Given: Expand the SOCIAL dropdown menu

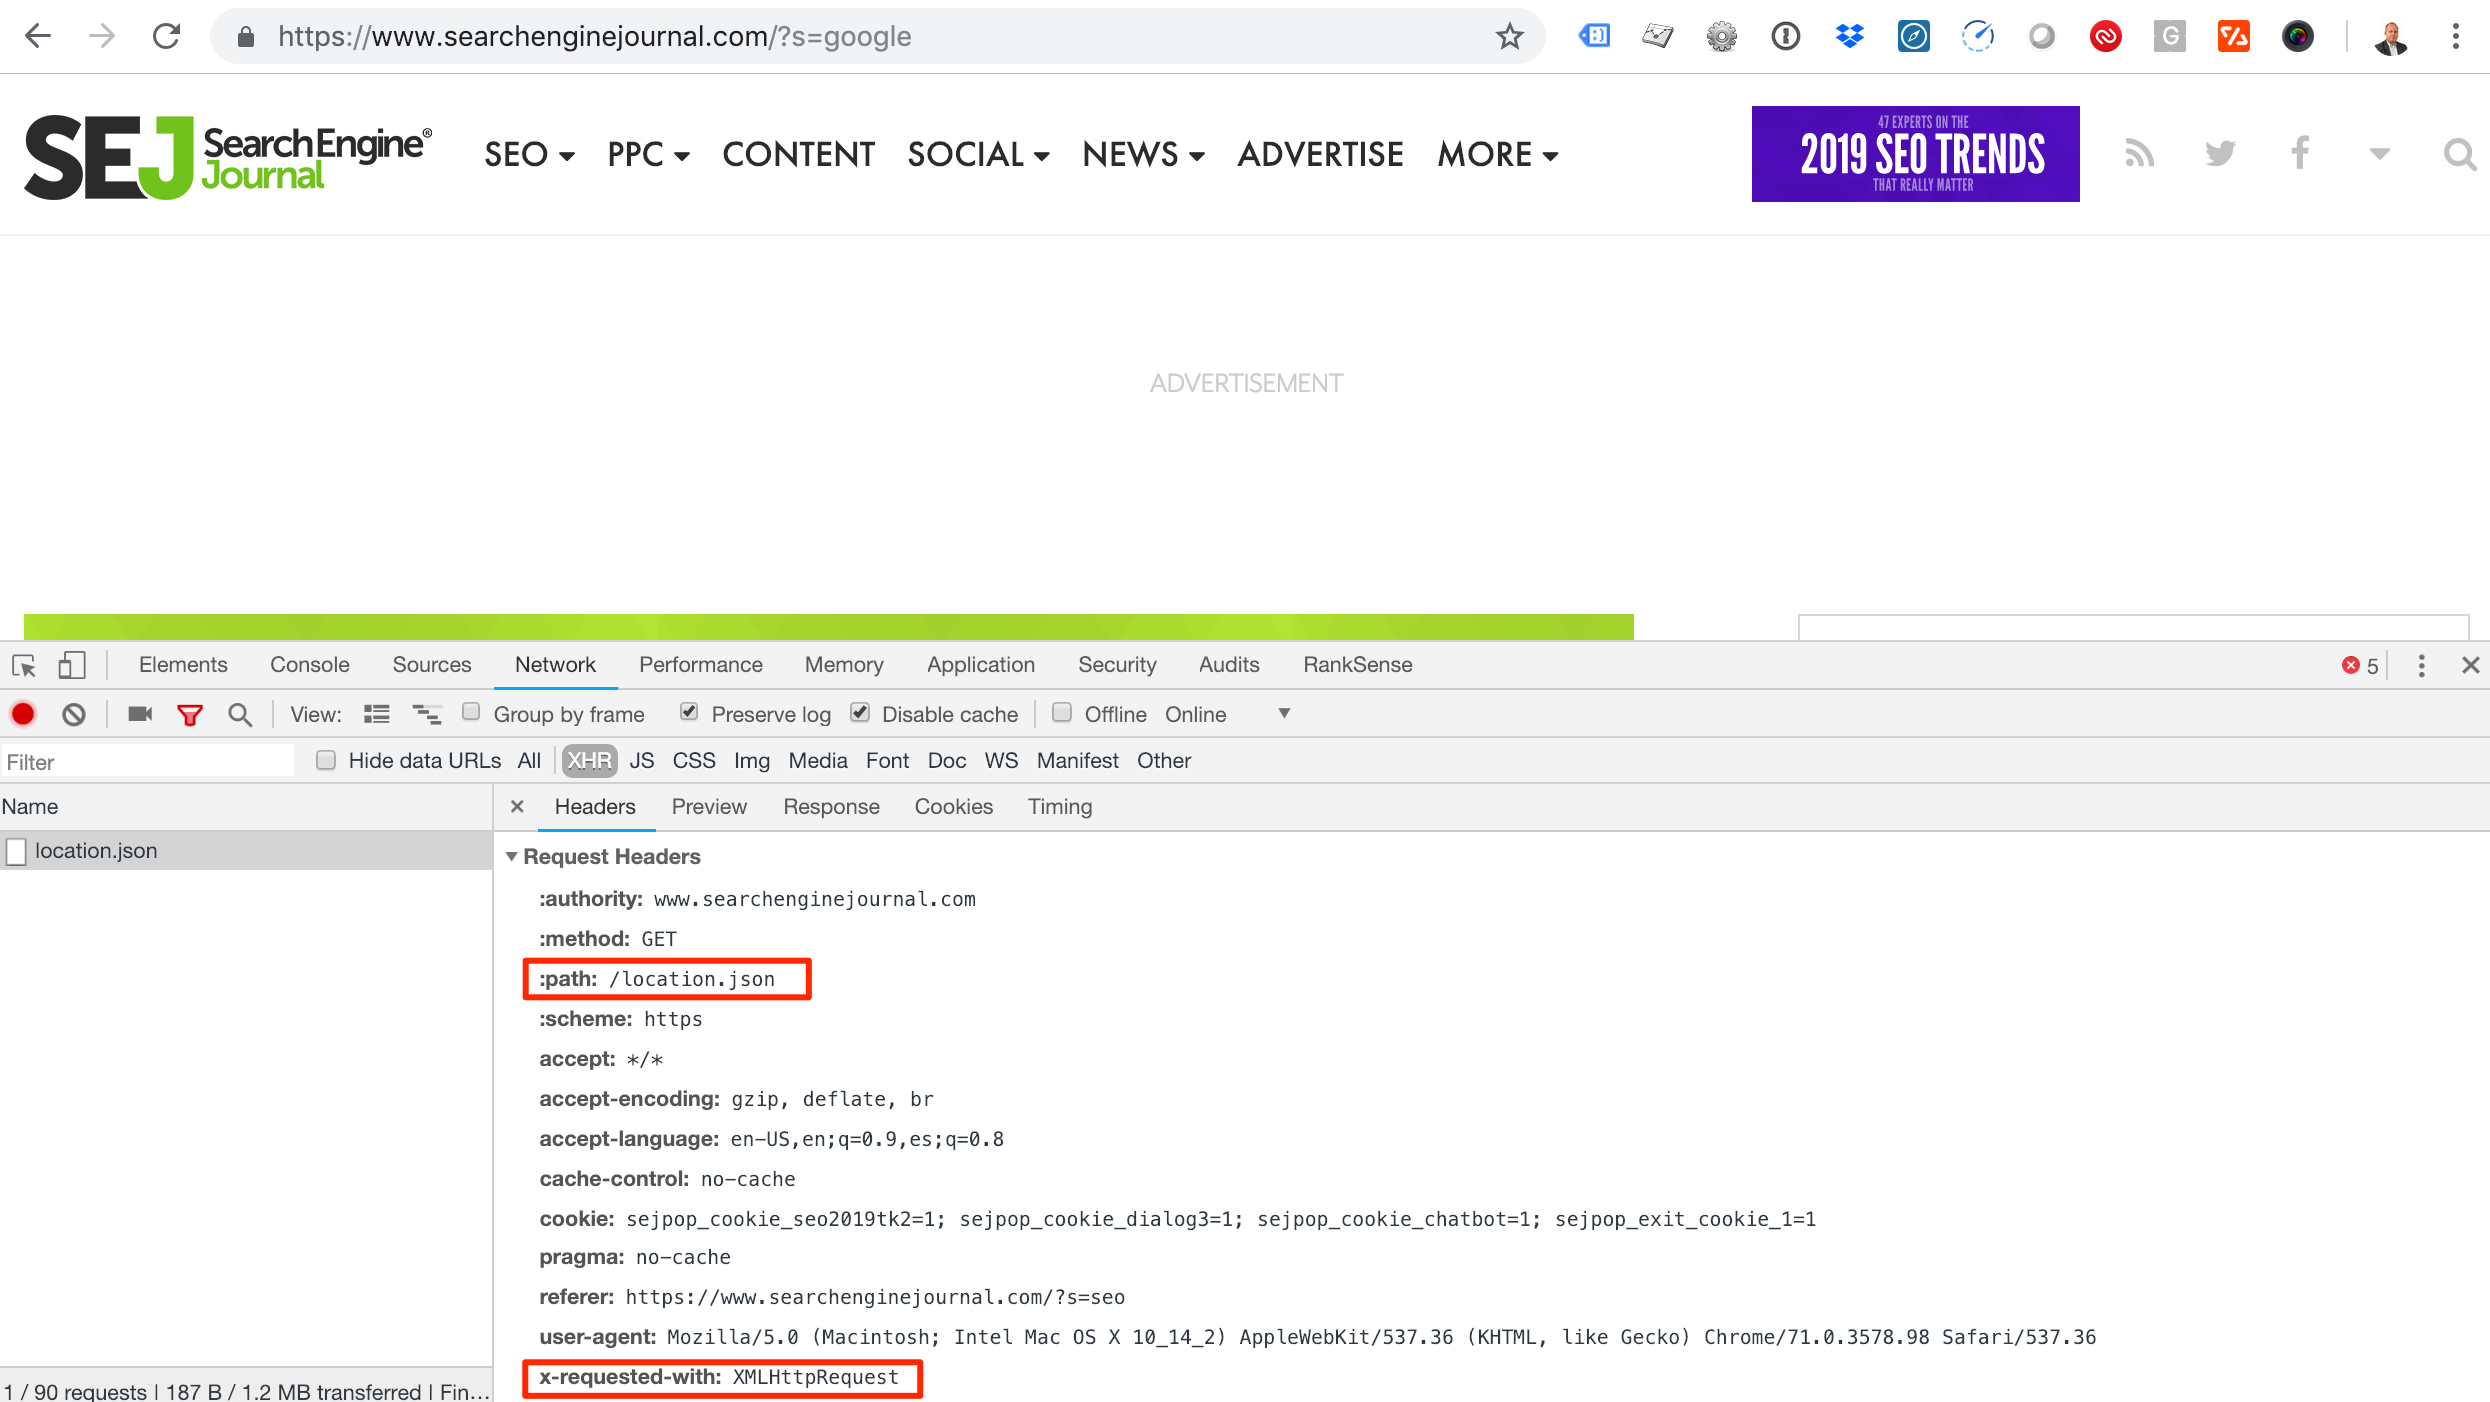Looking at the screenshot, I should click(x=980, y=154).
